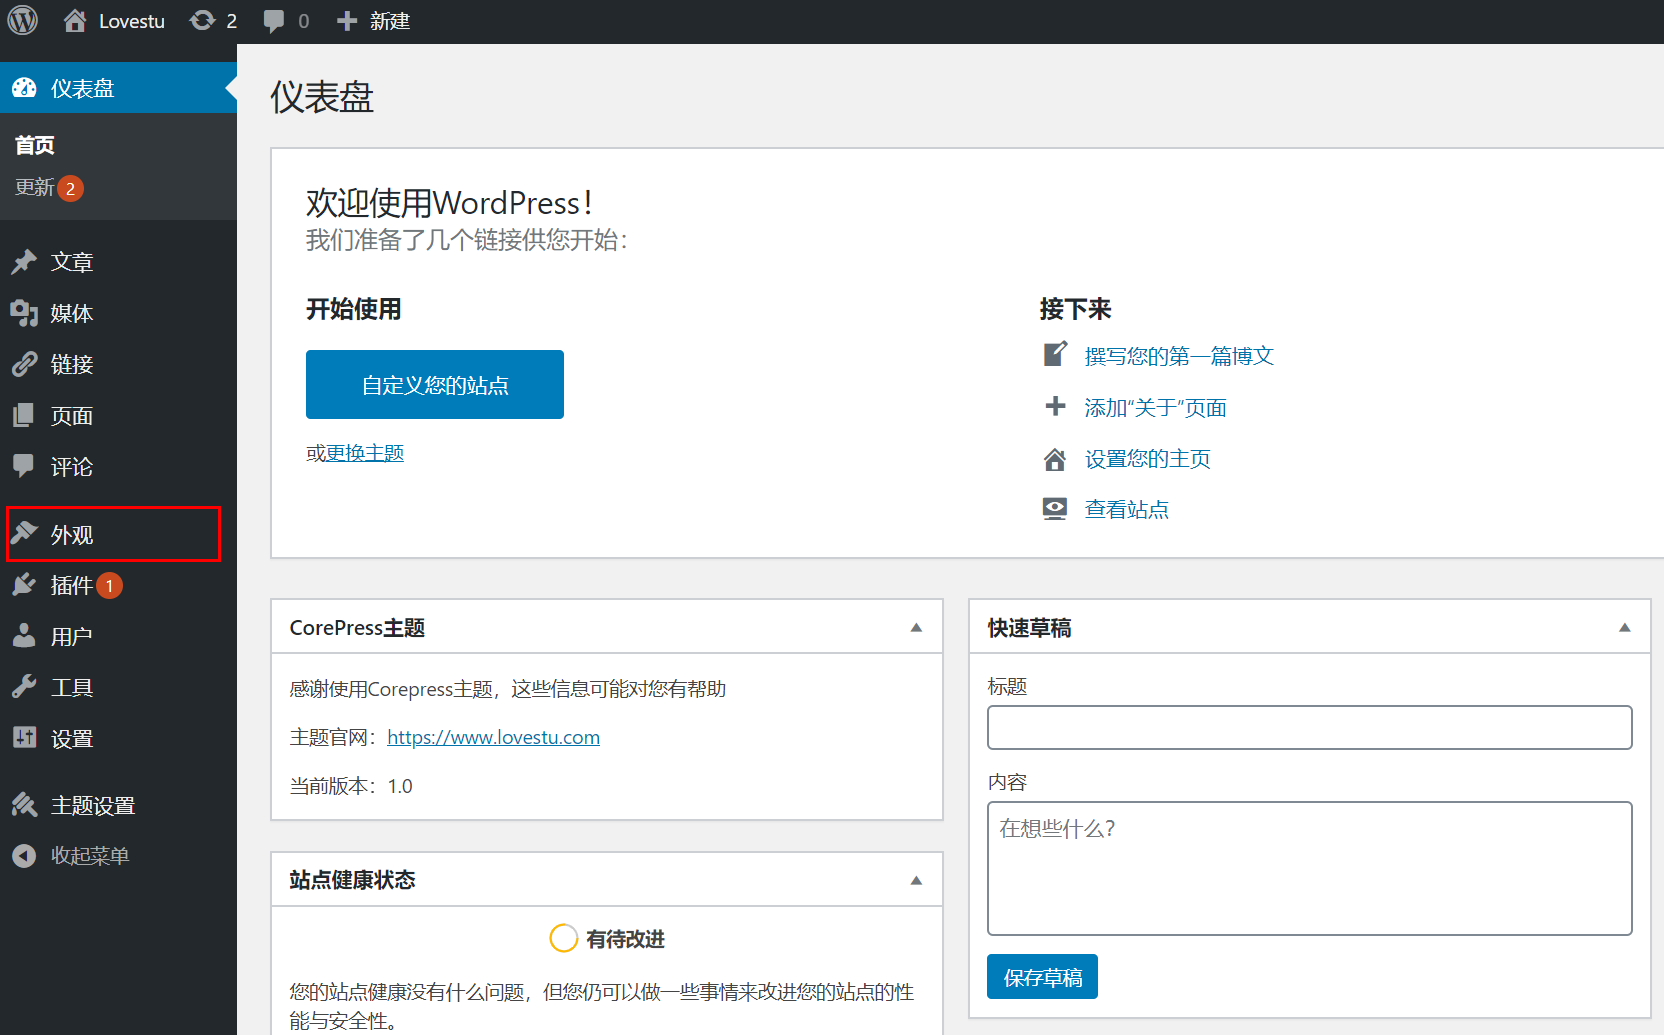The width and height of the screenshot is (1664, 1035).
Task: Click the 自定义您的站点 button
Action: [435, 384]
